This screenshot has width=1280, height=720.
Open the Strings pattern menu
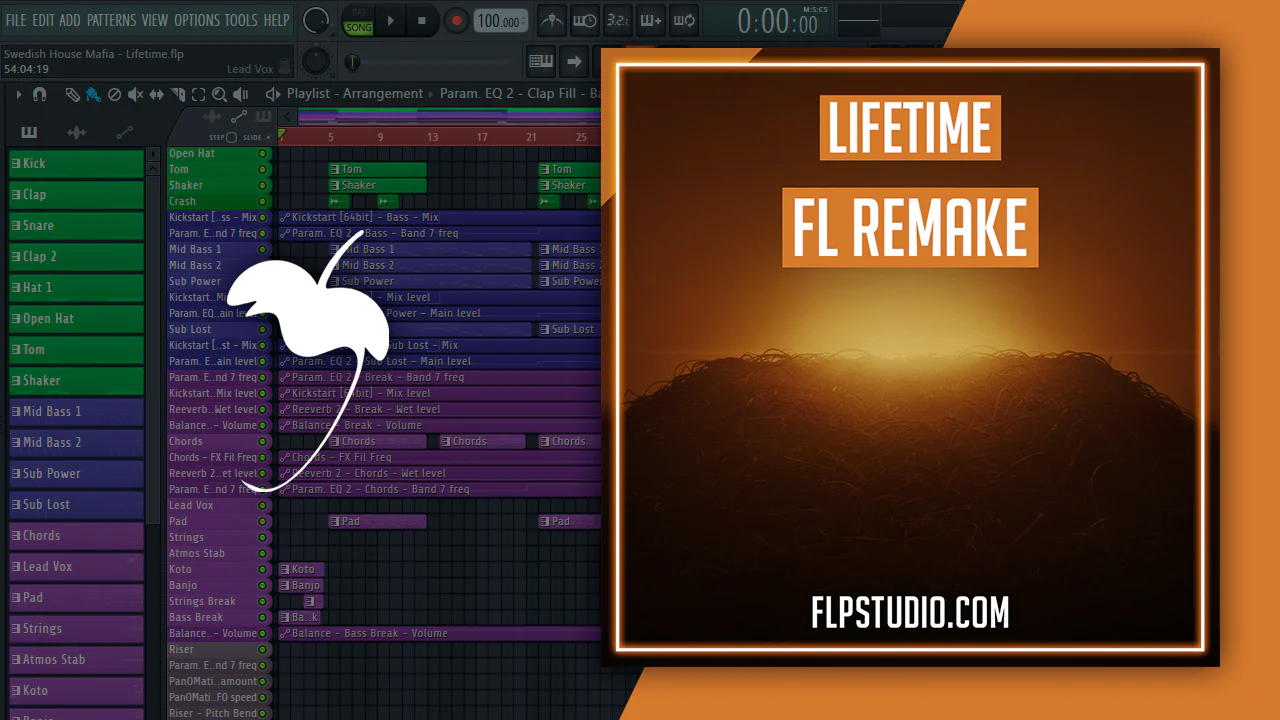[16, 628]
